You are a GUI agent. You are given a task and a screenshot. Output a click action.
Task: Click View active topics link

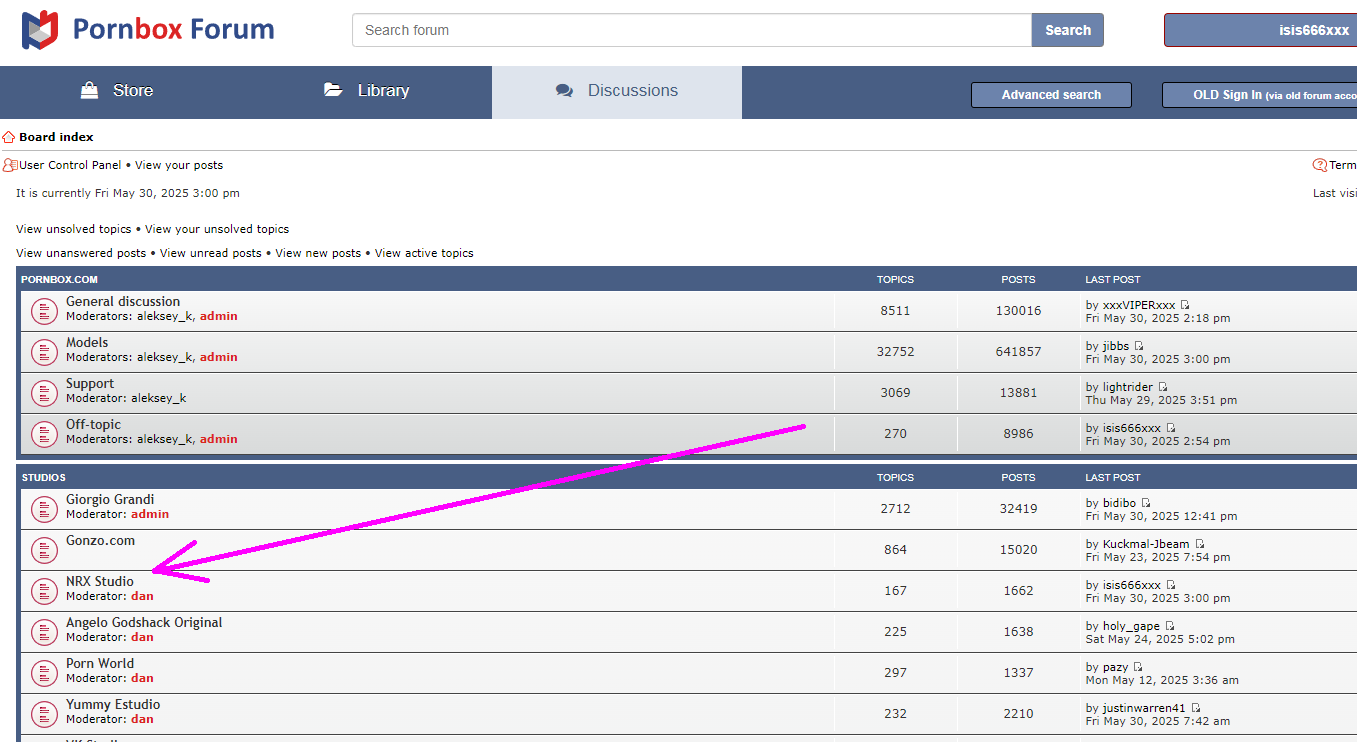[x=424, y=253]
